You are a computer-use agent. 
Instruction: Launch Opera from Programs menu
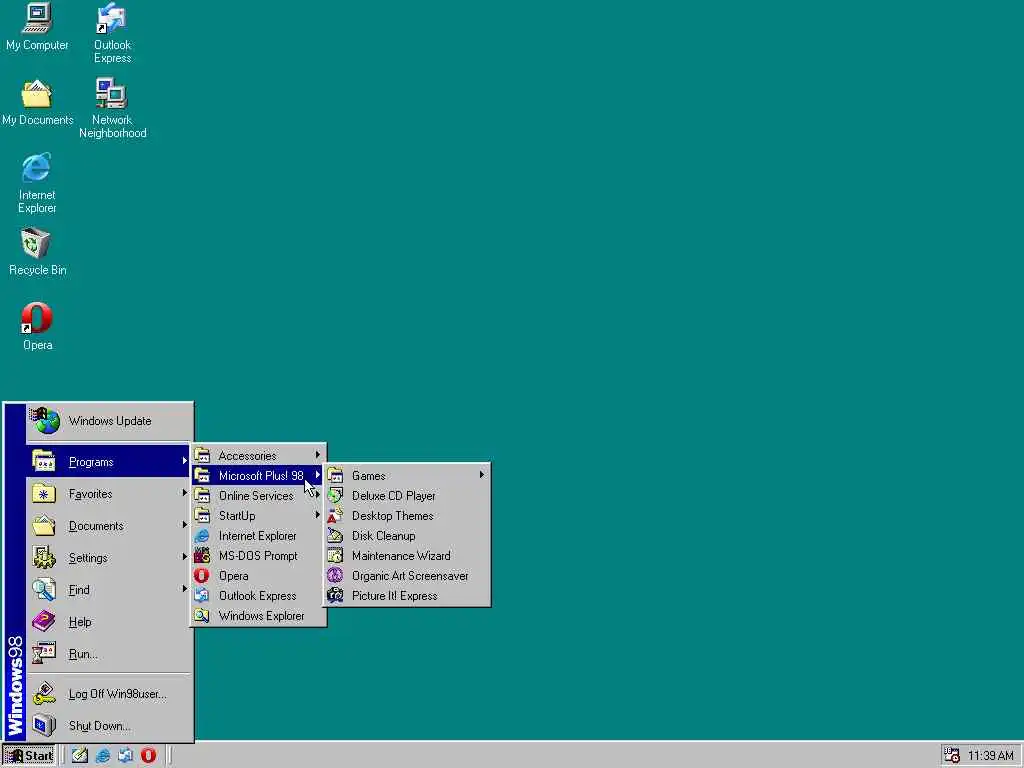click(259, 576)
